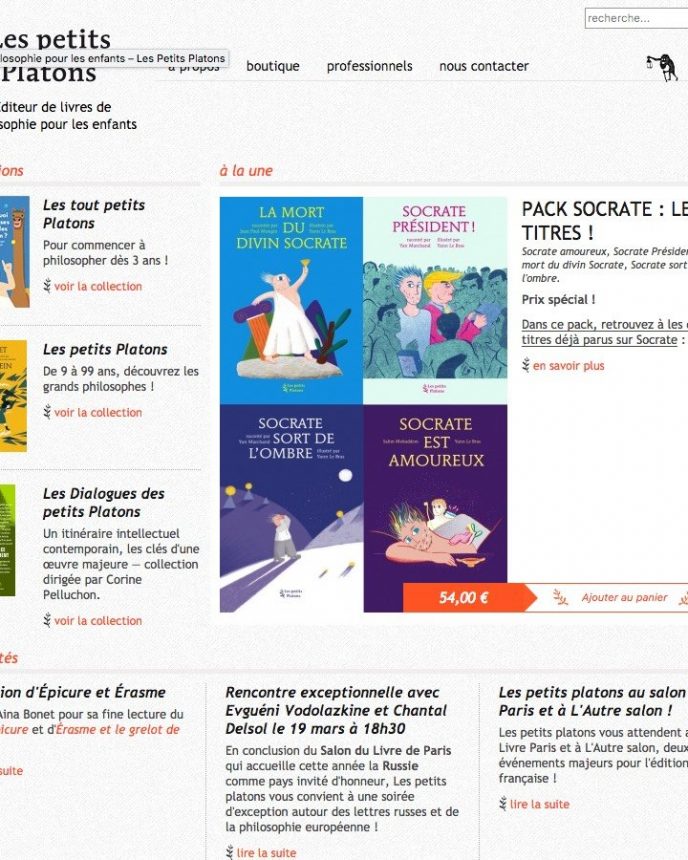Click leaf icon beside Les tout petits link

47,286
